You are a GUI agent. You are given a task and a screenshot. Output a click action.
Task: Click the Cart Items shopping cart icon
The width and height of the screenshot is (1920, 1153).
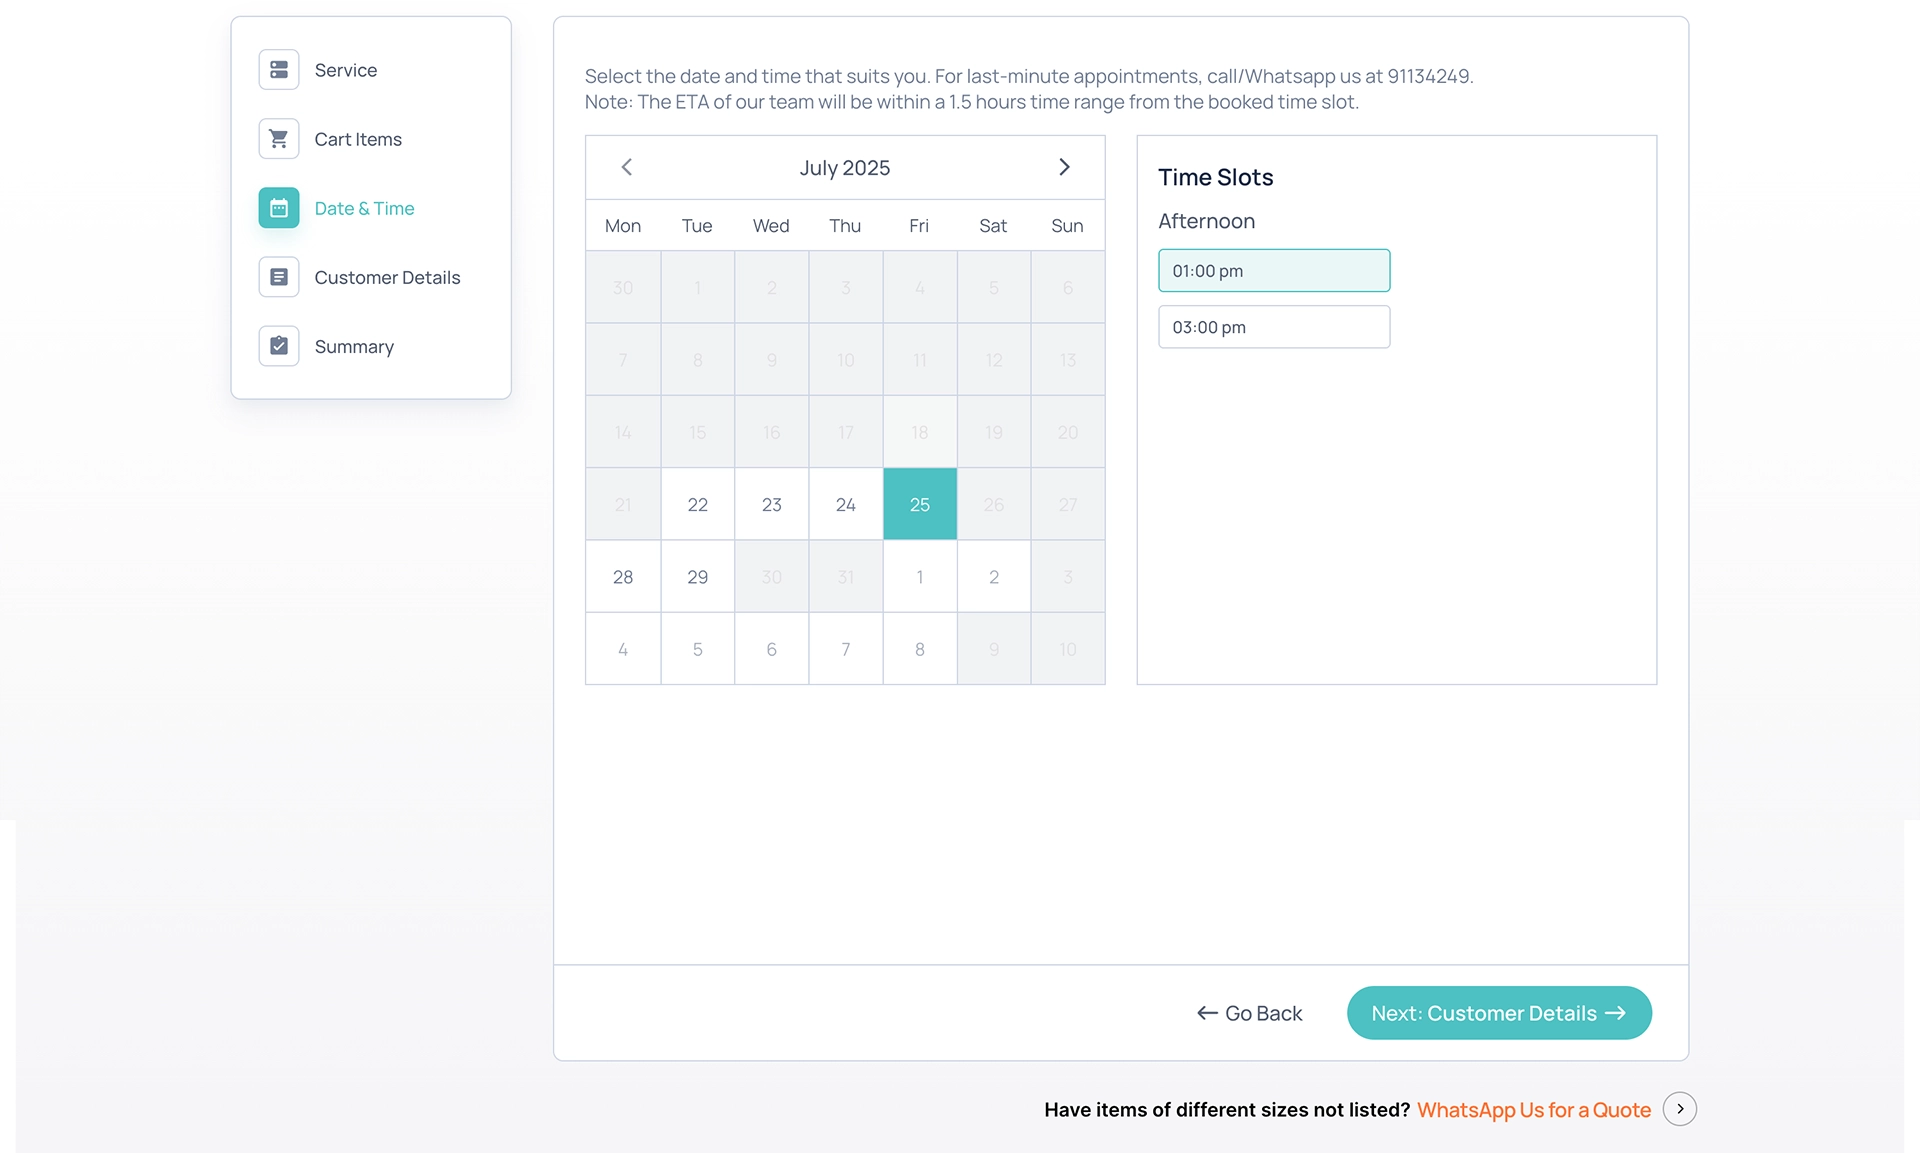279,139
